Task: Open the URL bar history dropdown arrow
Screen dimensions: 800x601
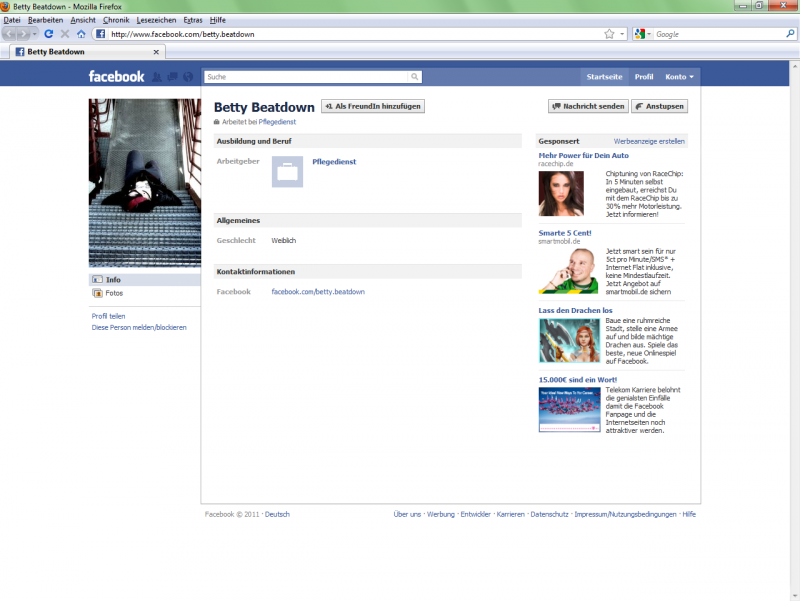Action: click(622, 34)
